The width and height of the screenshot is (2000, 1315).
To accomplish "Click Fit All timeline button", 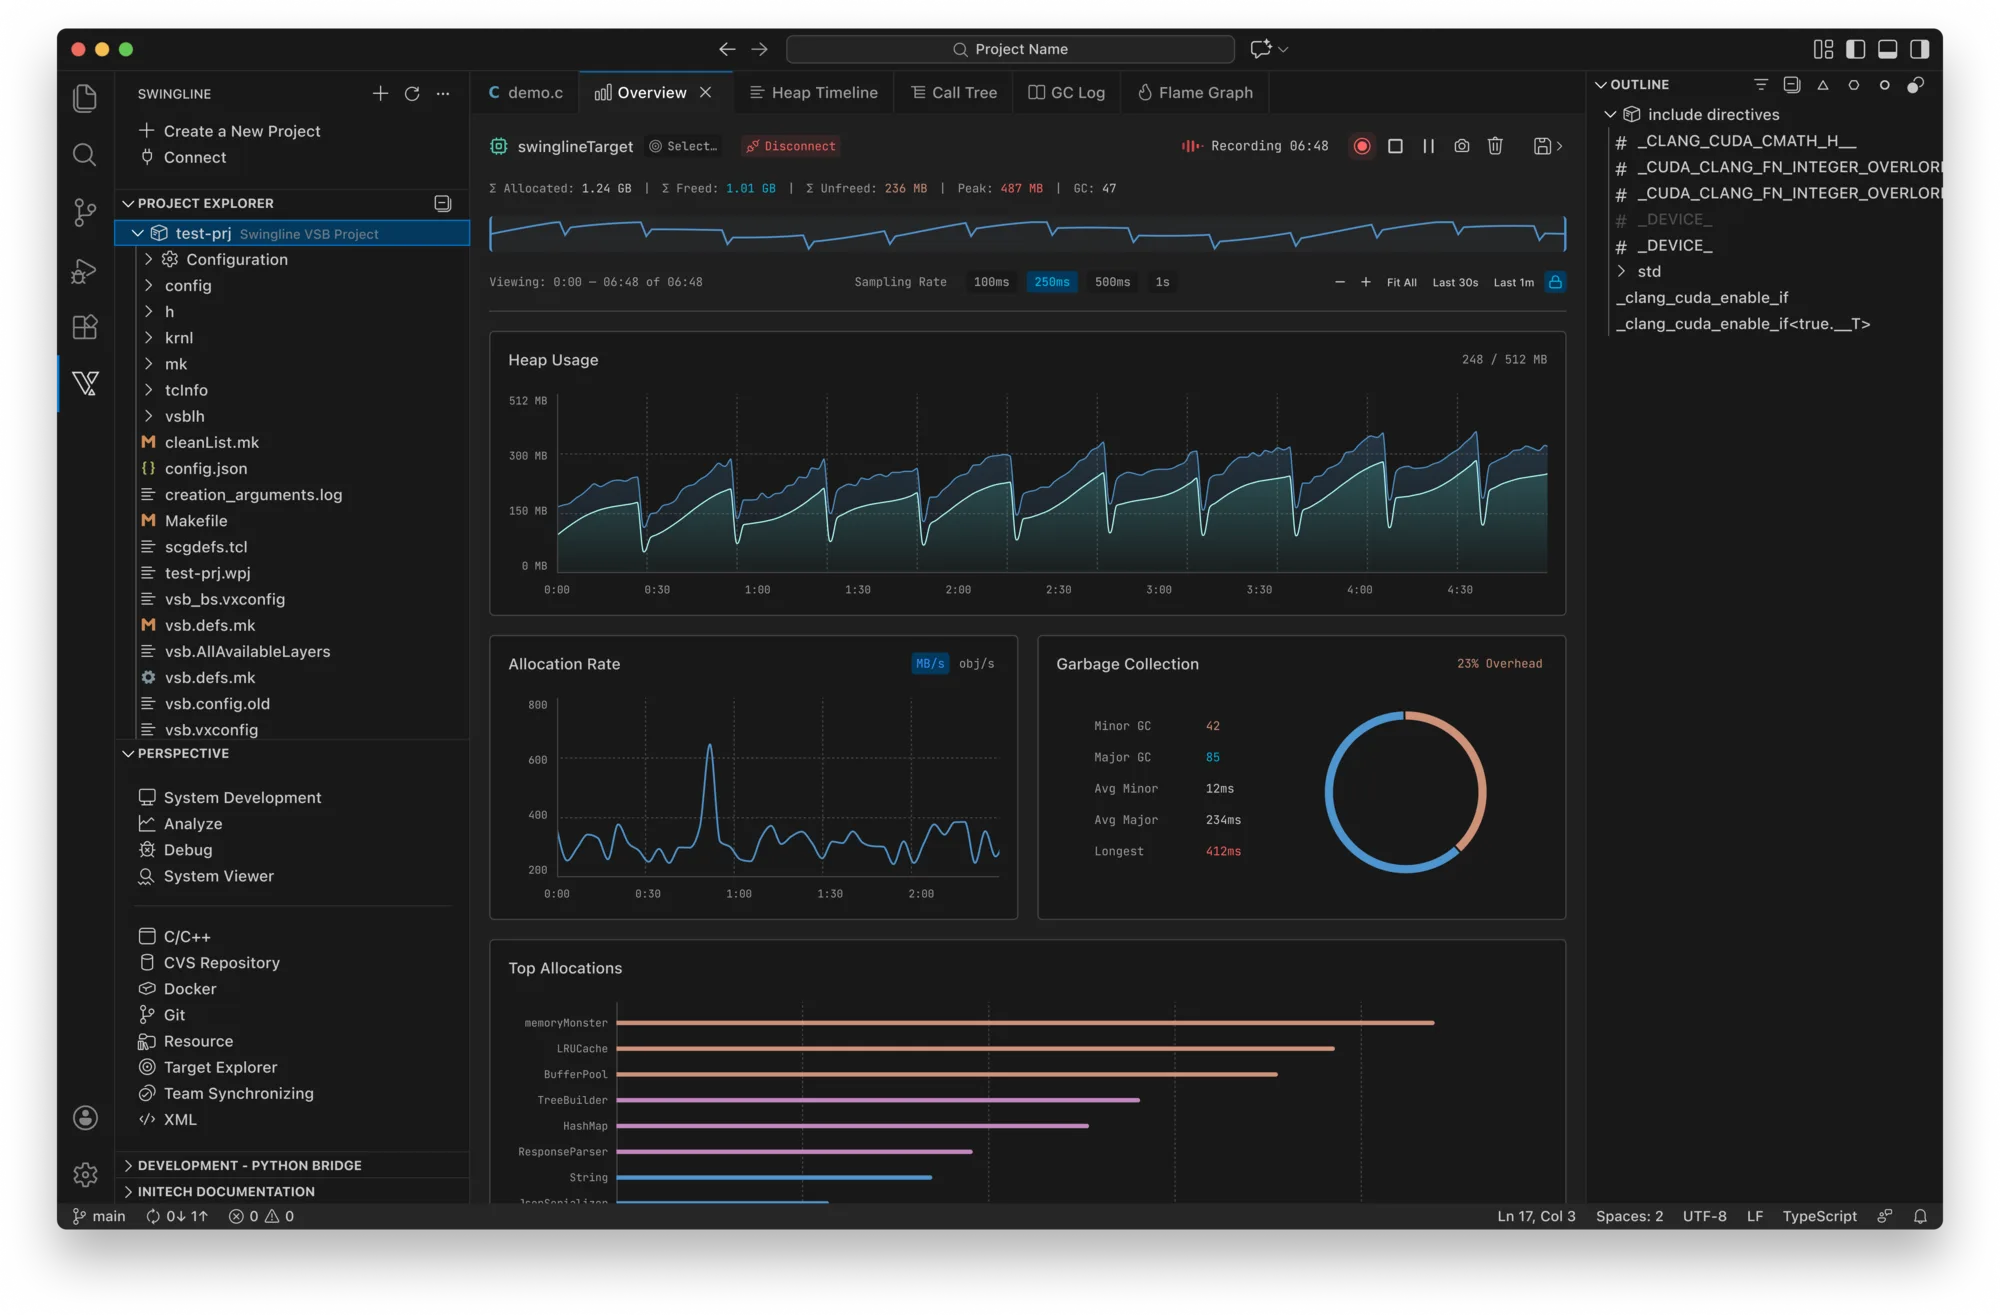I will tap(1401, 282).
